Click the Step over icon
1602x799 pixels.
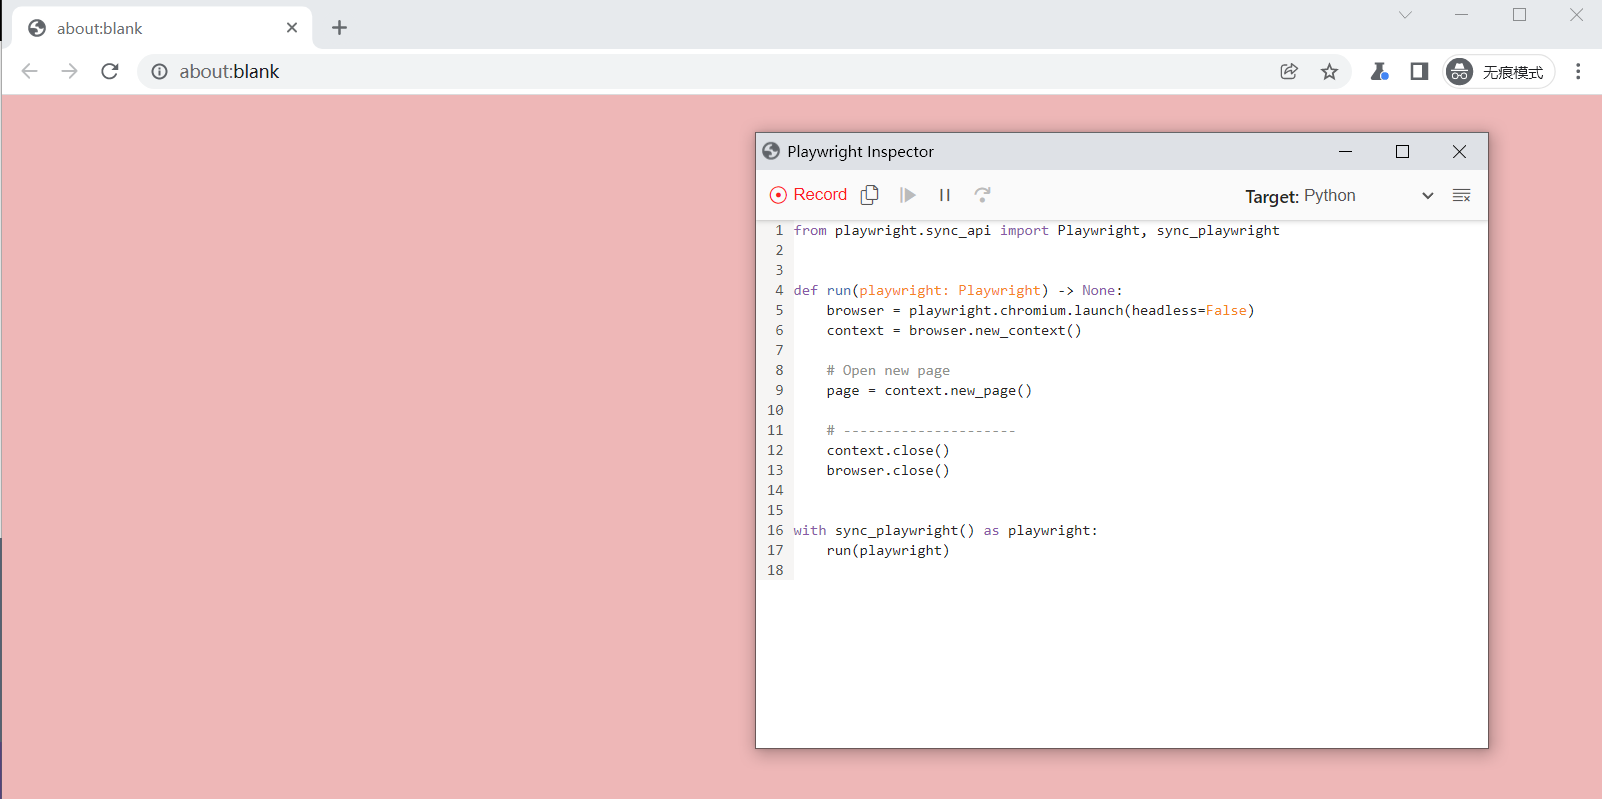click(x=982, y=195)
